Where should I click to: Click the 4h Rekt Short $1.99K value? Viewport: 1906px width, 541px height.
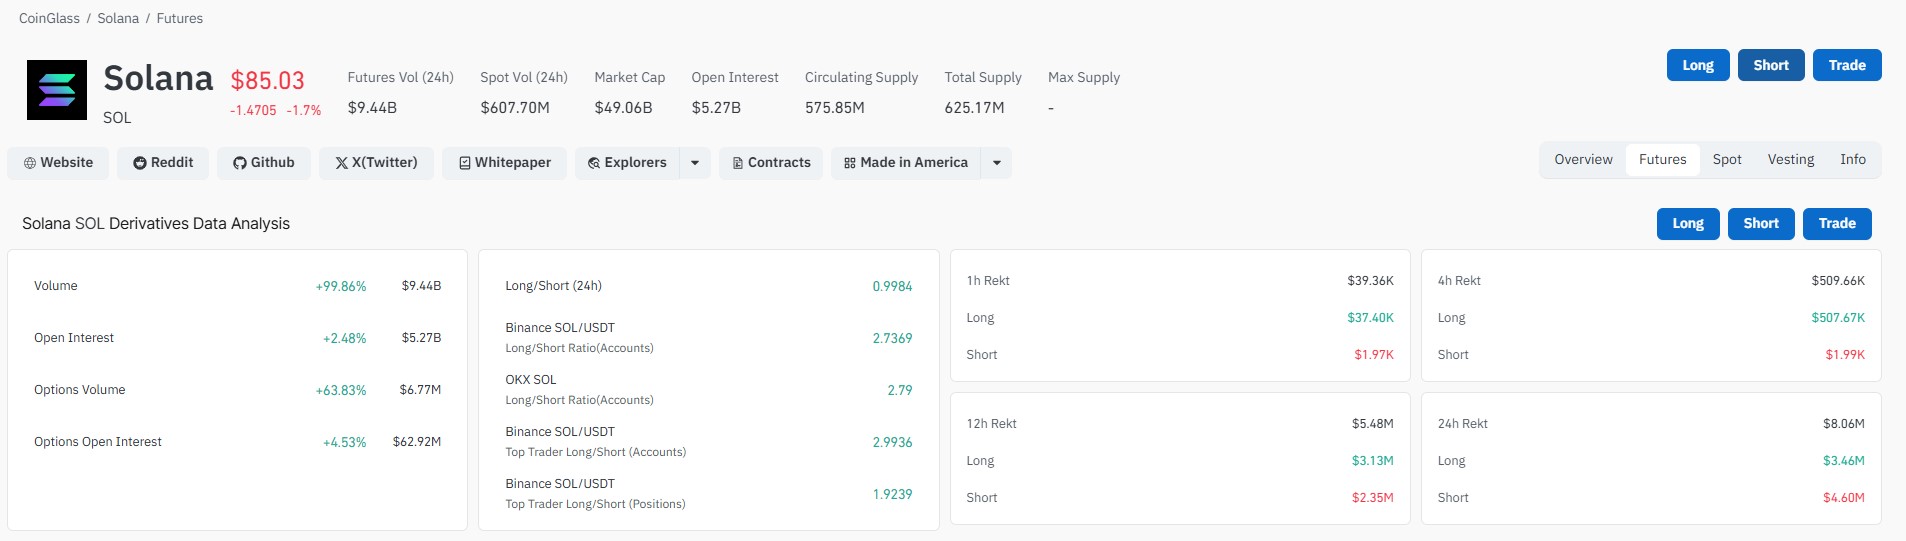click(x=1845, y=355)
